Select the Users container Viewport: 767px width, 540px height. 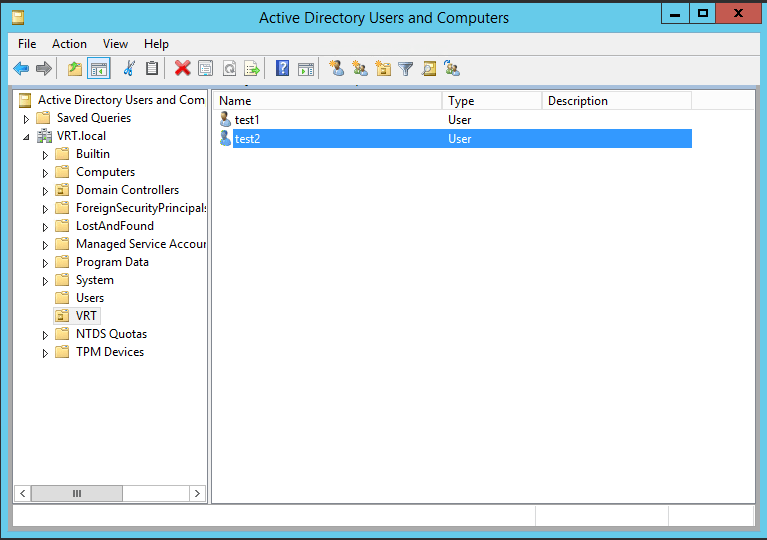90,298
